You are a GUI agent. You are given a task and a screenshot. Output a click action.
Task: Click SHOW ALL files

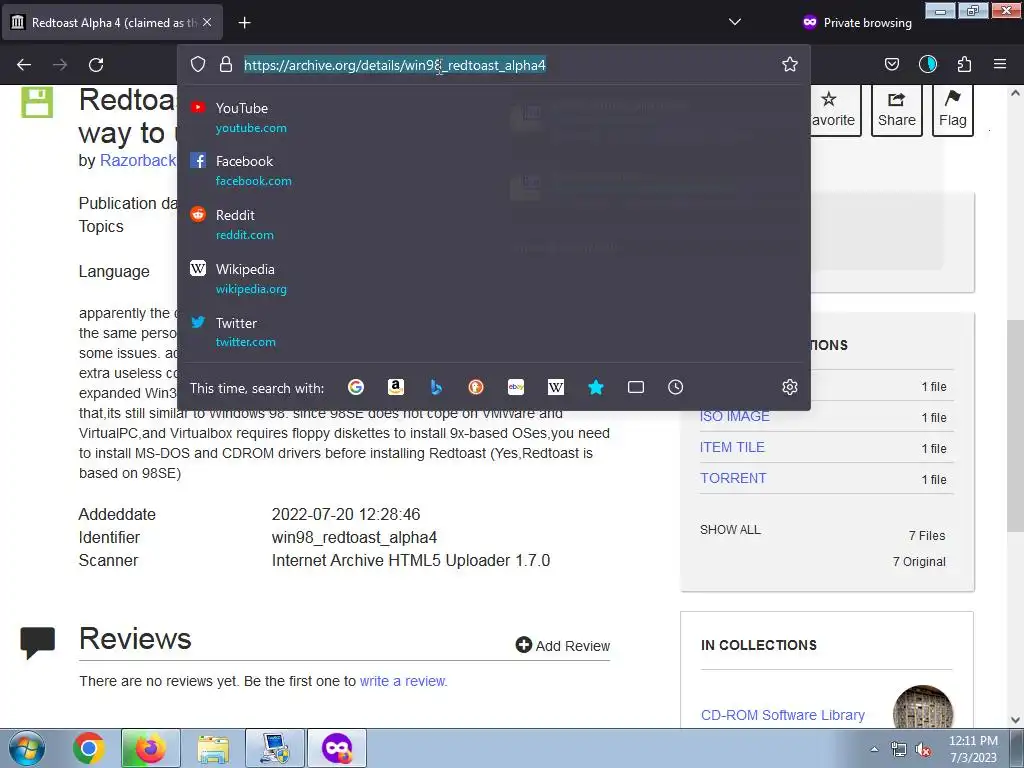click(730, 530)
